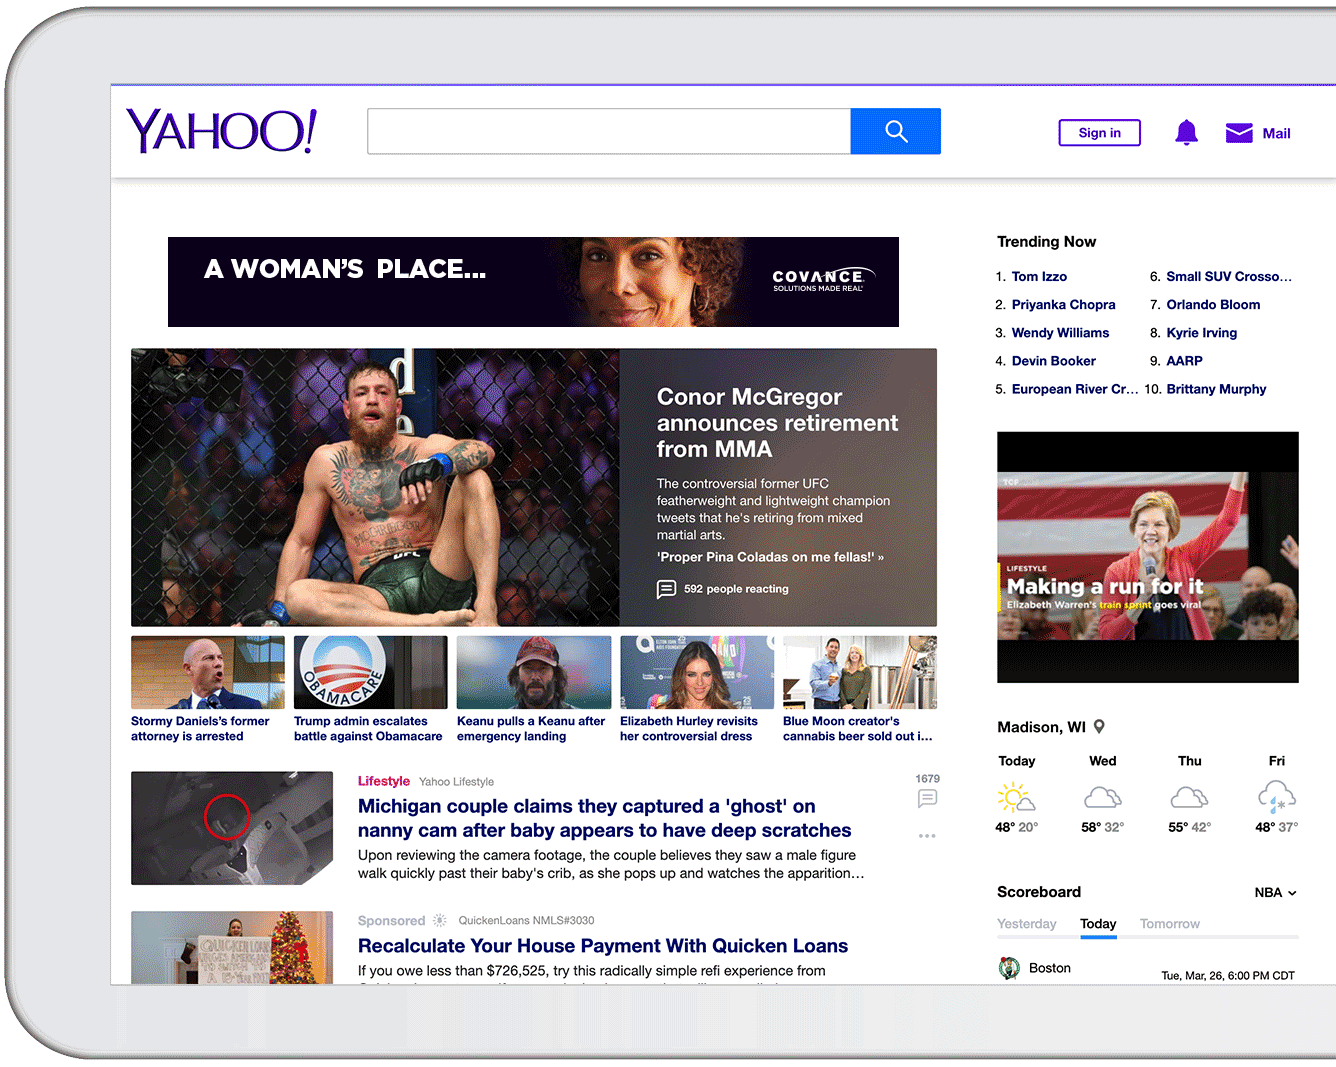Open trending topic Devin Booker
The image size is (1336, 1067).
point(1054,360)
